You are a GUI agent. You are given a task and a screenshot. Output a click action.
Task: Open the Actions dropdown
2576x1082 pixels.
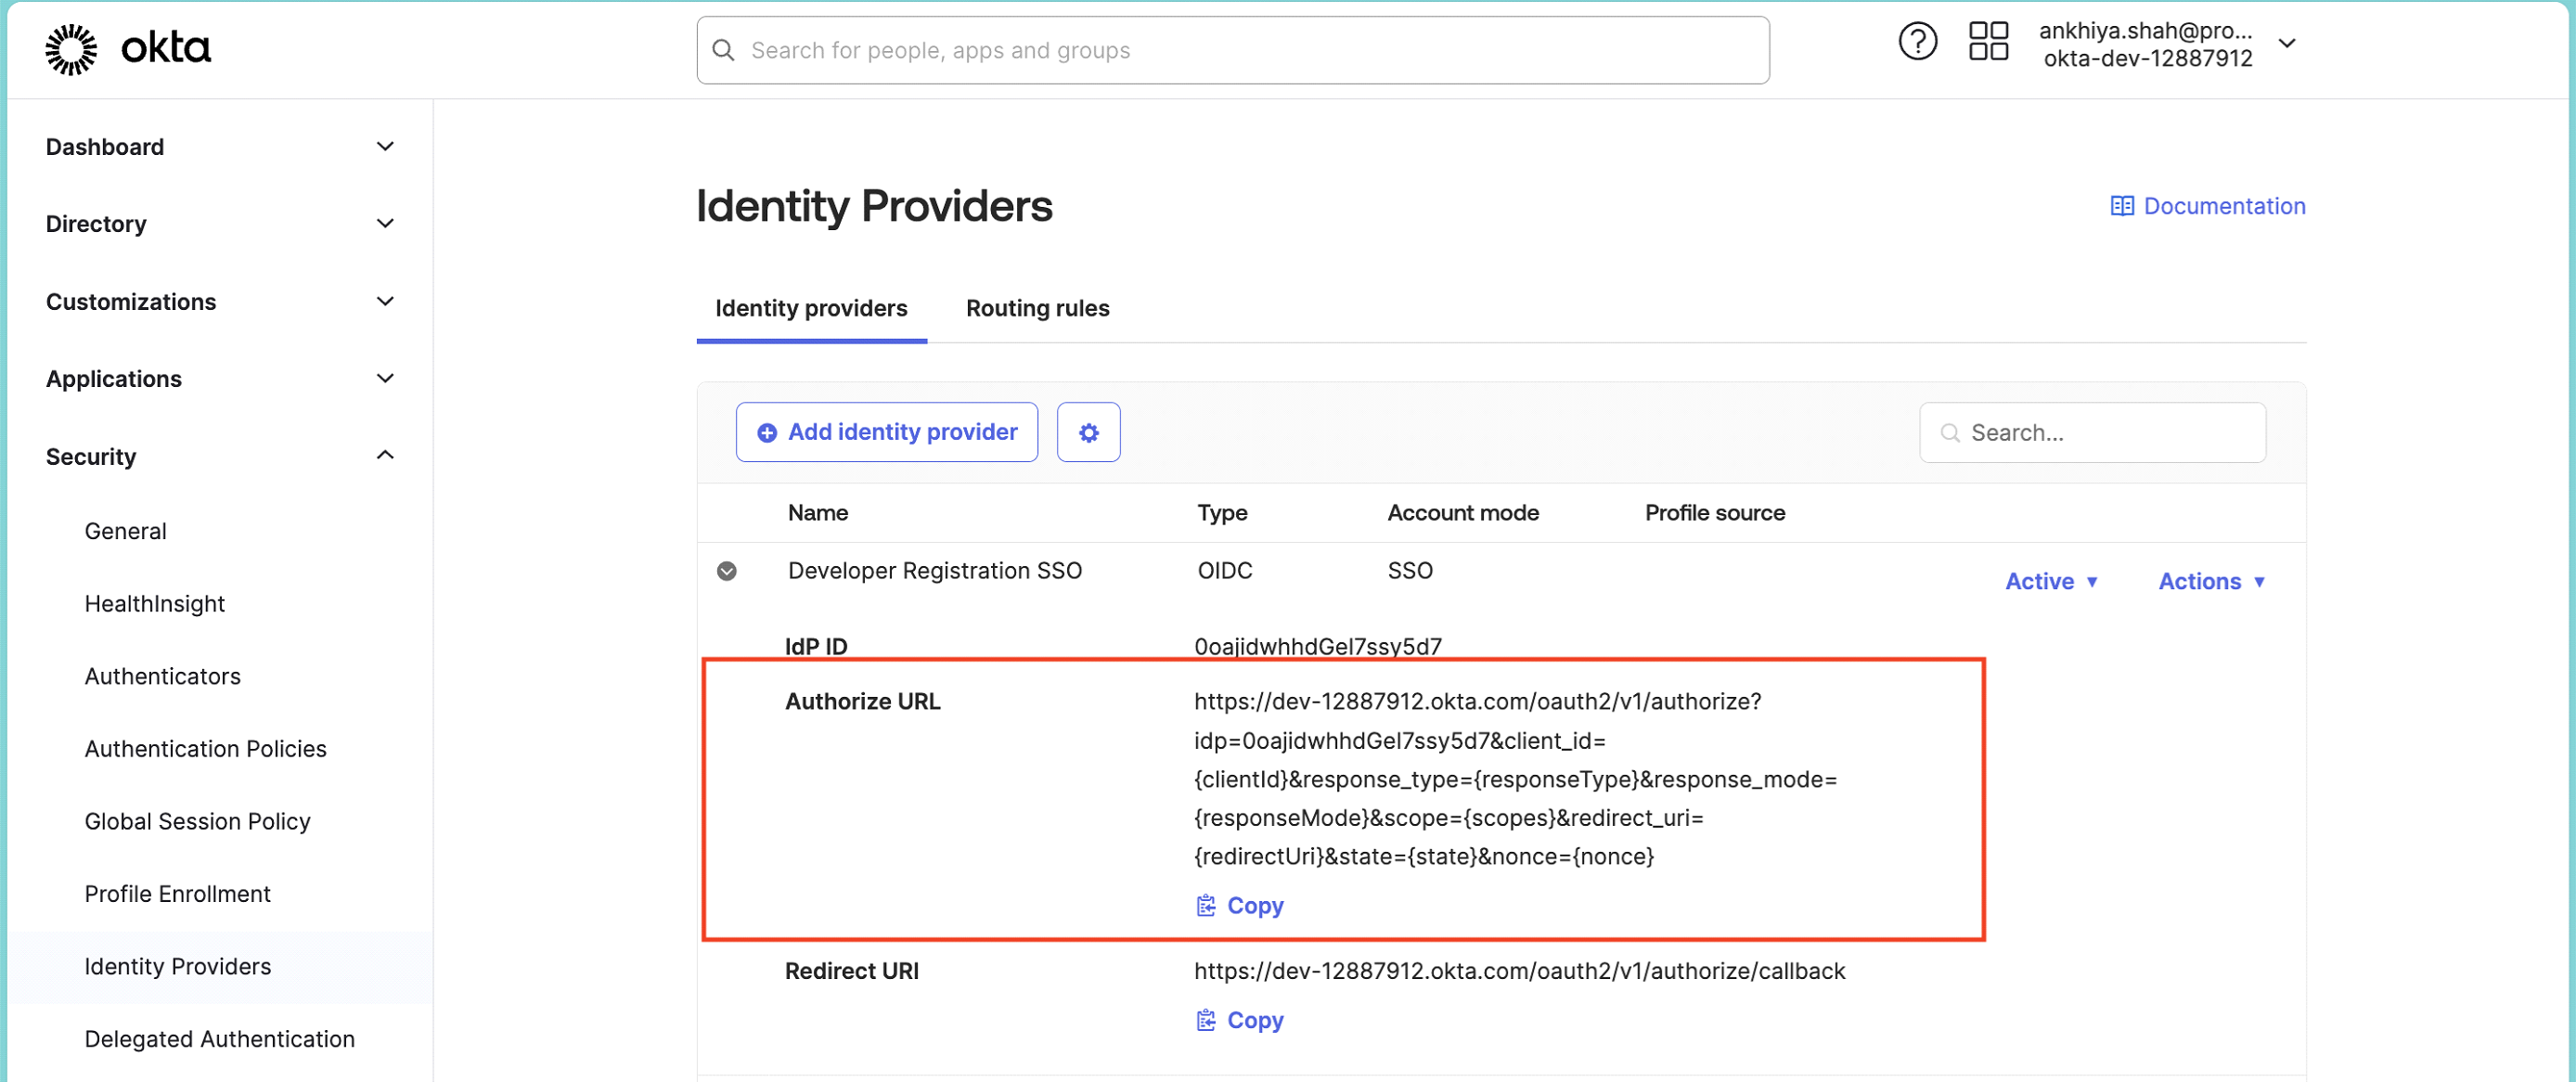tap(2212, 580)
